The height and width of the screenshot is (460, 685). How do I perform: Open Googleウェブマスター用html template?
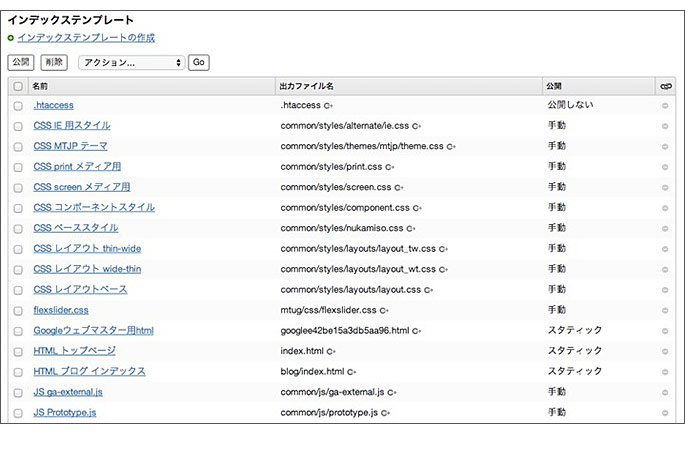(x=93, y=331)
